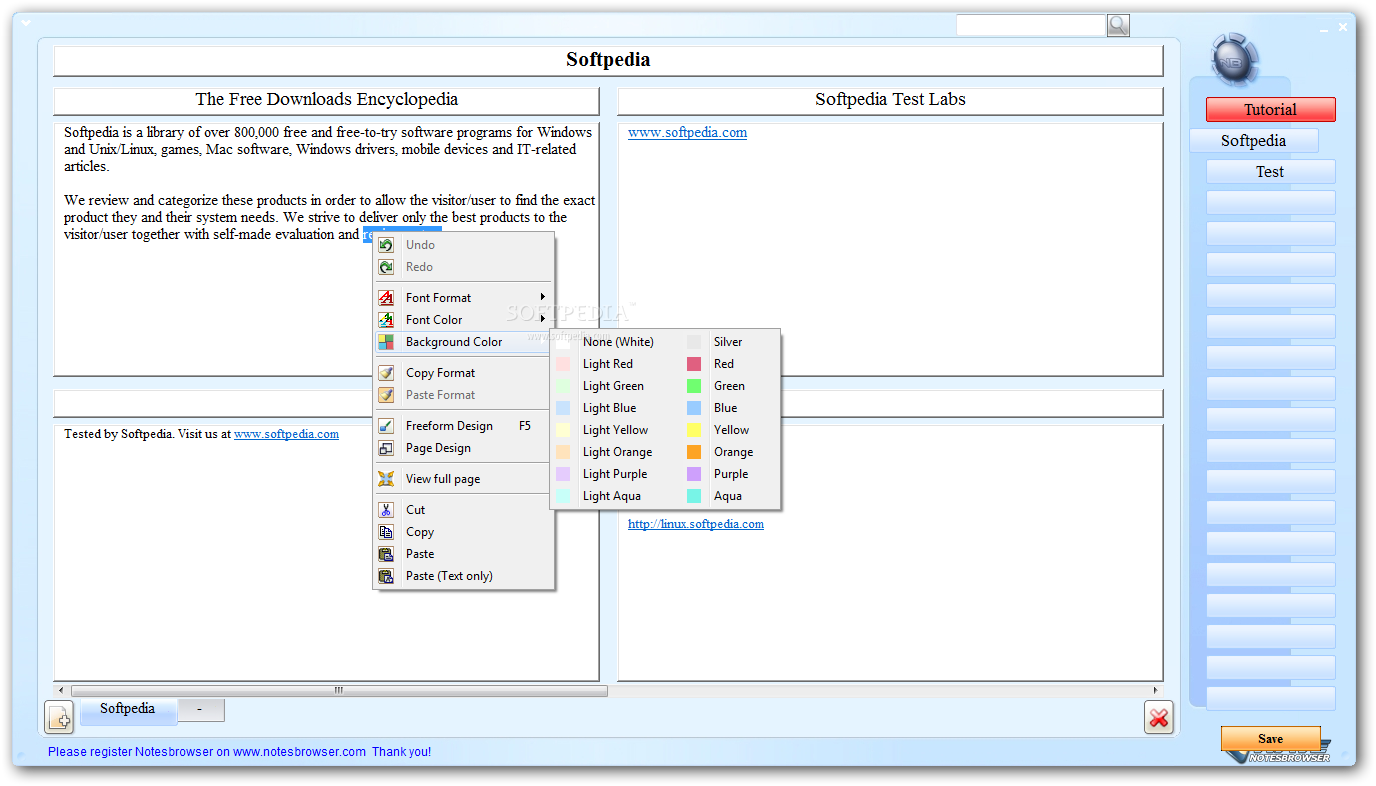
Task: Expand the Font Format submenu arrow
Action: [x=543, y=297]
